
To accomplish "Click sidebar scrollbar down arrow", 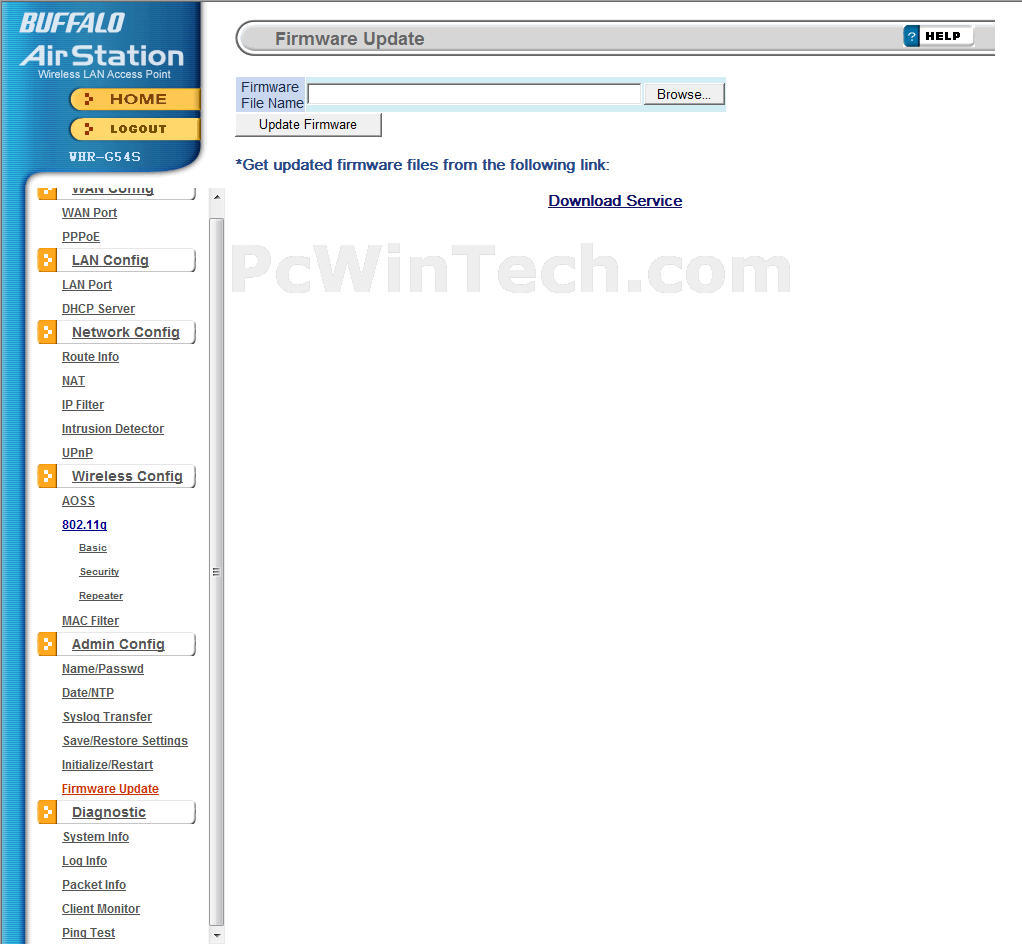I will pyautogui.click(x=217, y=936).
